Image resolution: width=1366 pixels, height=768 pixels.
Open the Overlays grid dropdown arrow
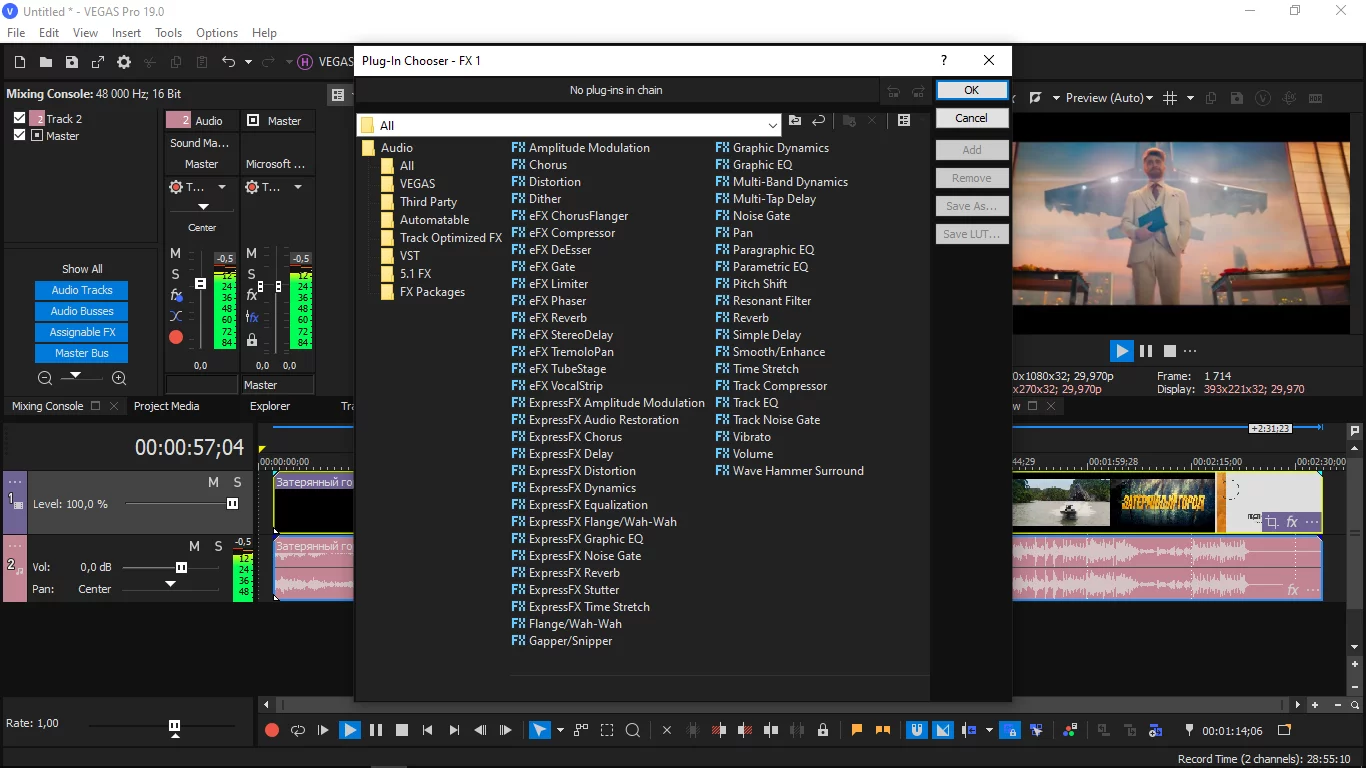[1190, 98]
